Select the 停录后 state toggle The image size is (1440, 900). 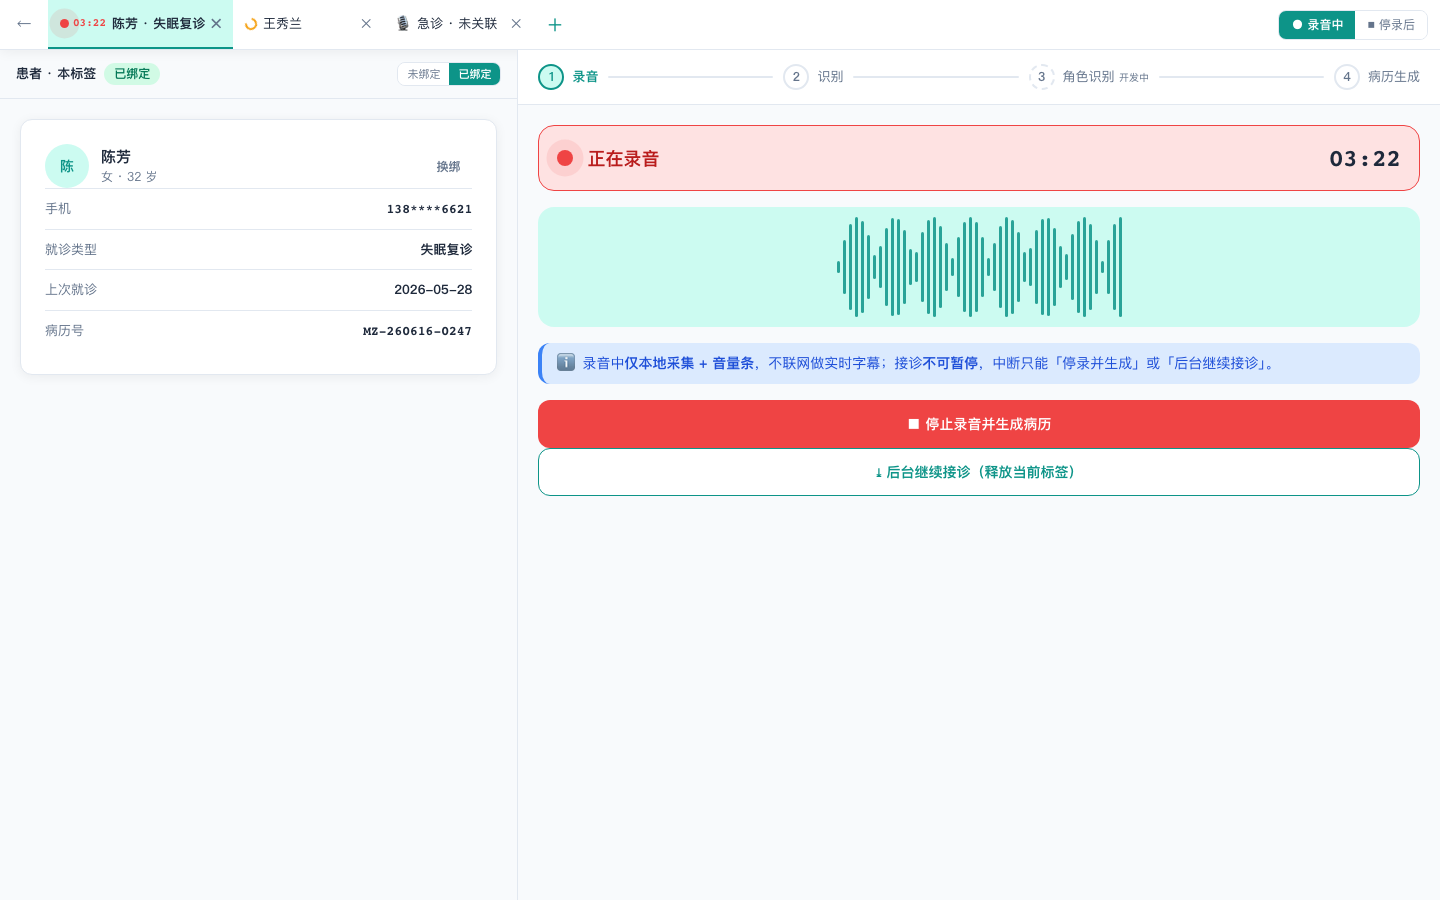click(1391, 25)
